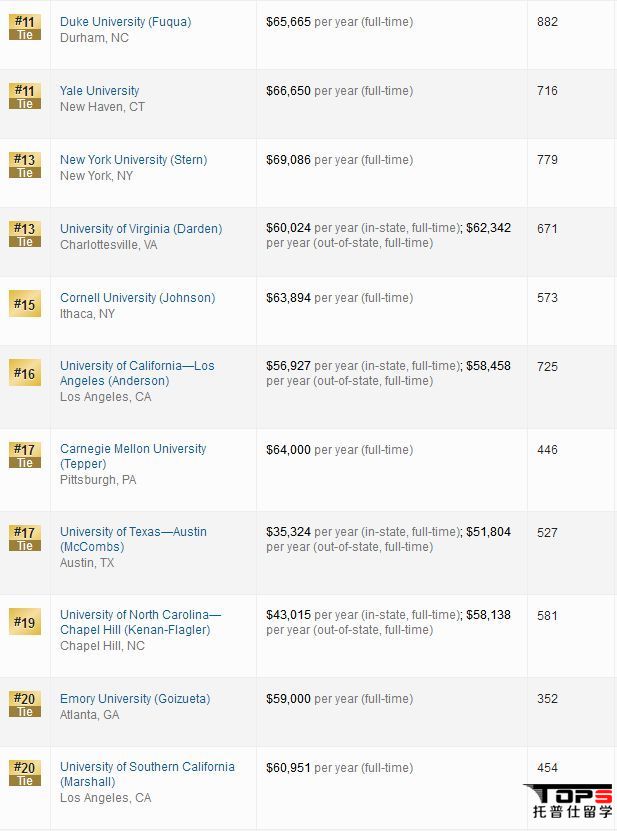Click the #20 Tie badge beside Emory

(25, 704)
